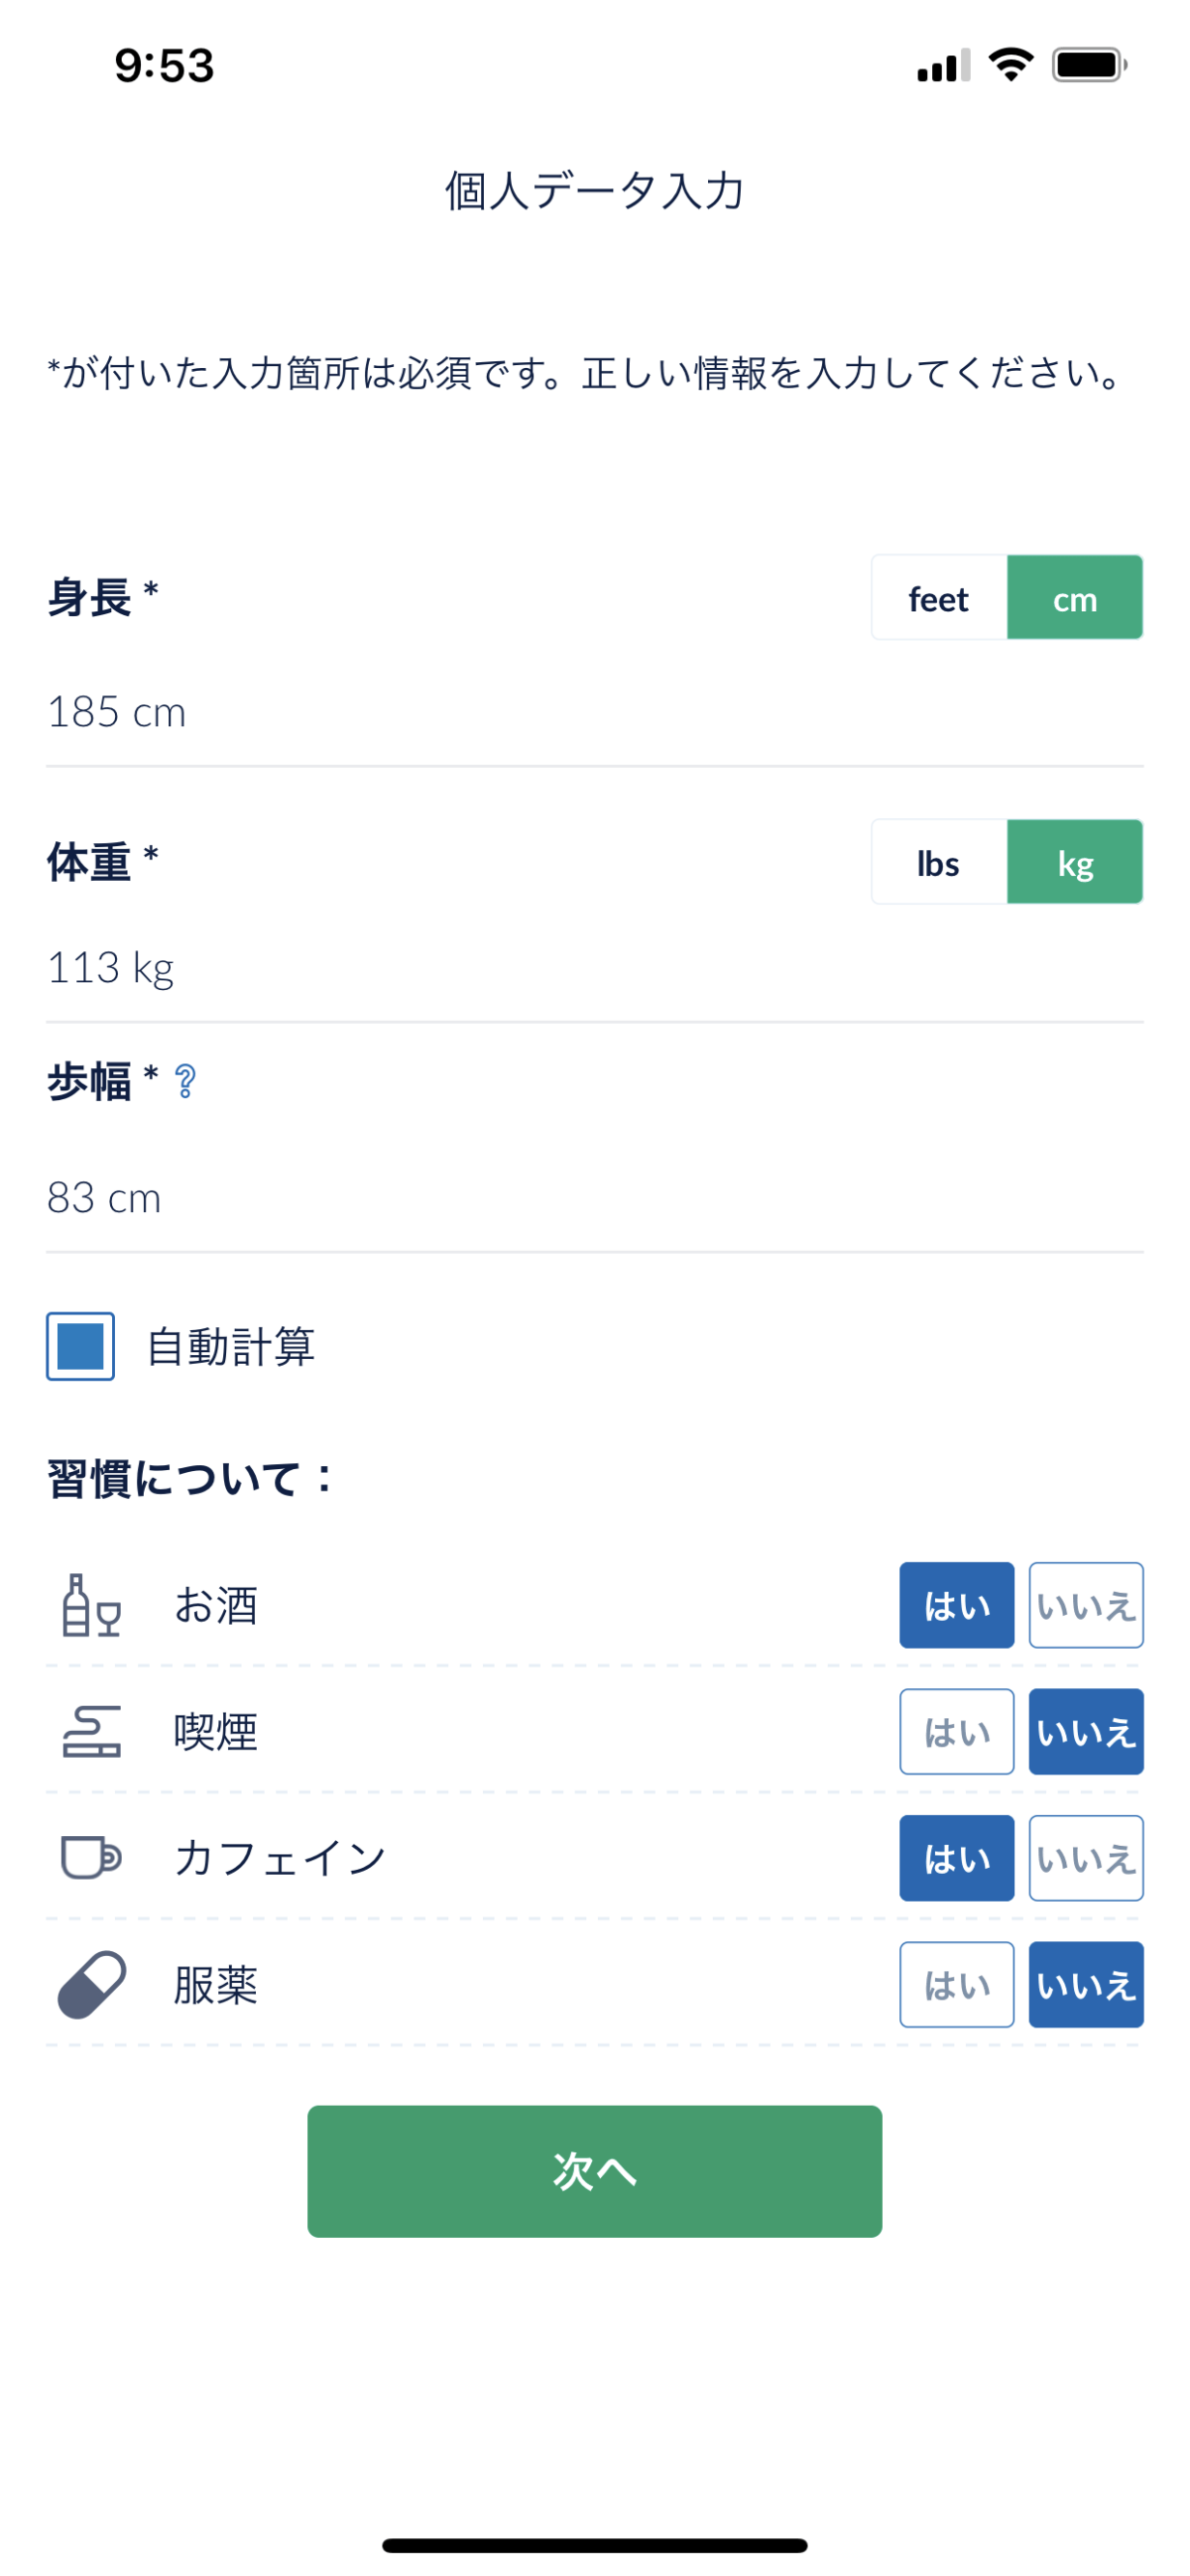Select kg as the weight unit
This screenshot has width=1190, height=2576.
[x=1074, y=862]
